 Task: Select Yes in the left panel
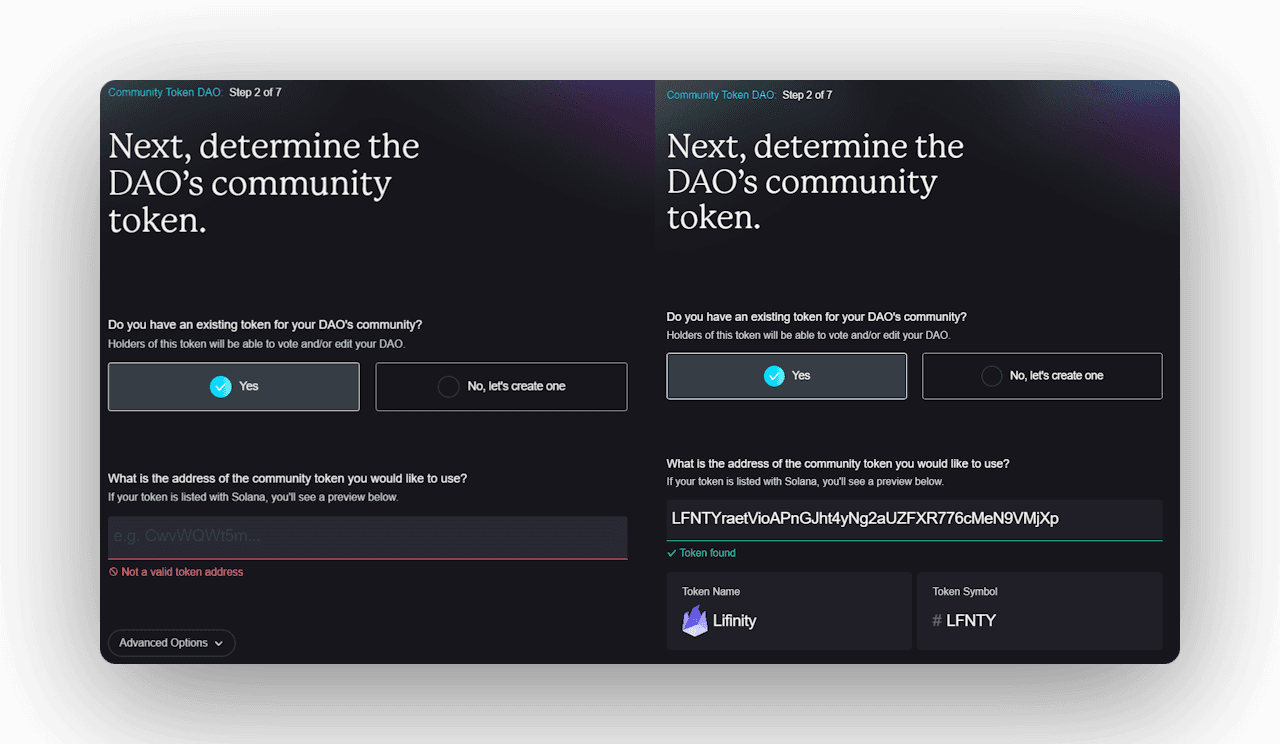coord(234,387)
